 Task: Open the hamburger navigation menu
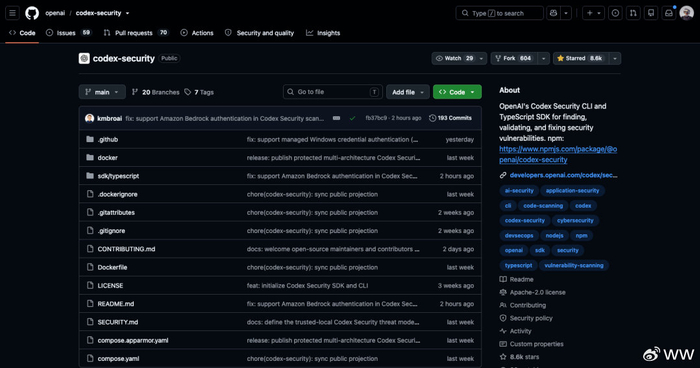[12, 13]
